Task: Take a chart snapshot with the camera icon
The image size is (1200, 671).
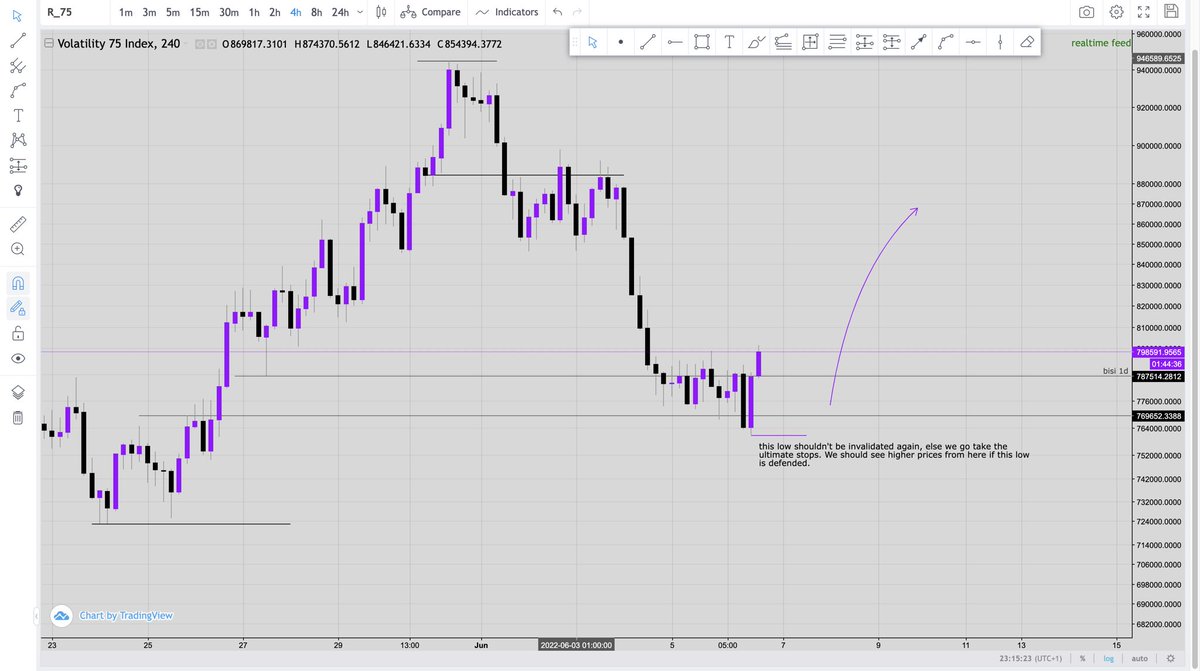Action: point(1086,12)
